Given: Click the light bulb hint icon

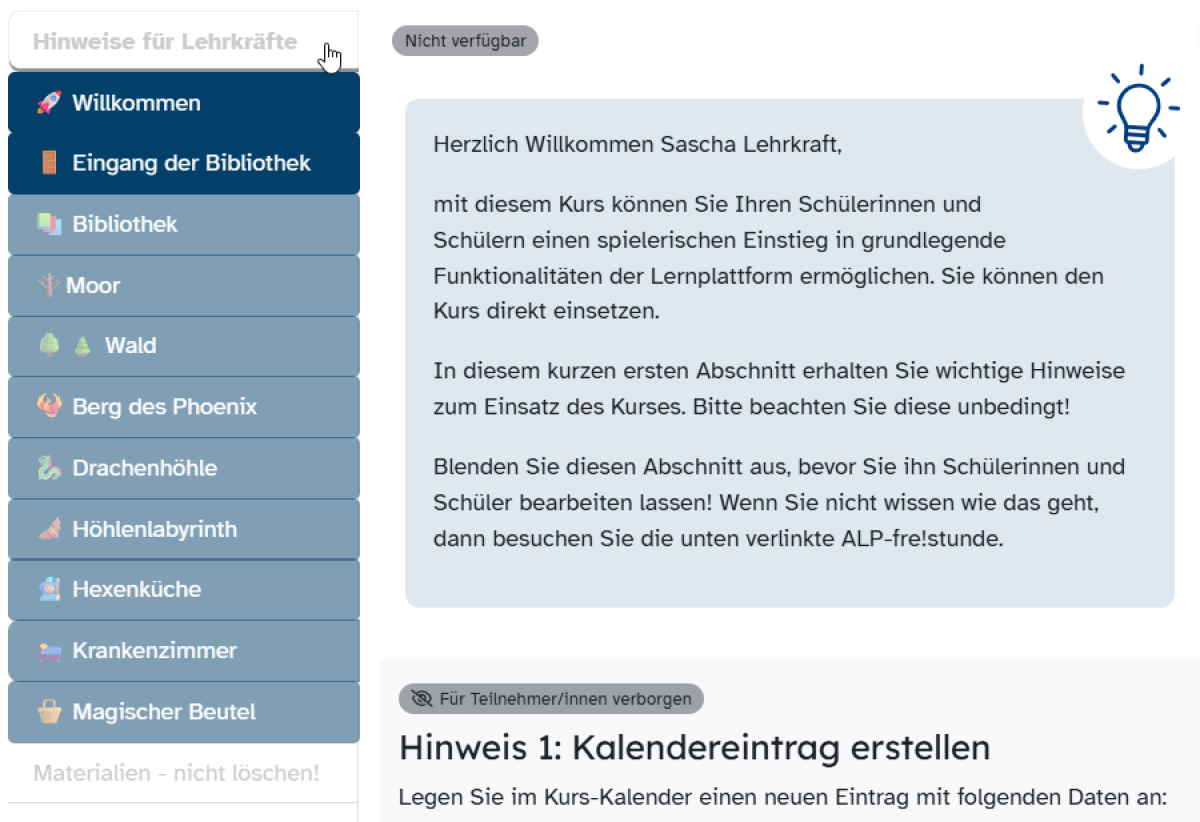Looking at the screenshot, I should click(x=1140, y=108).
